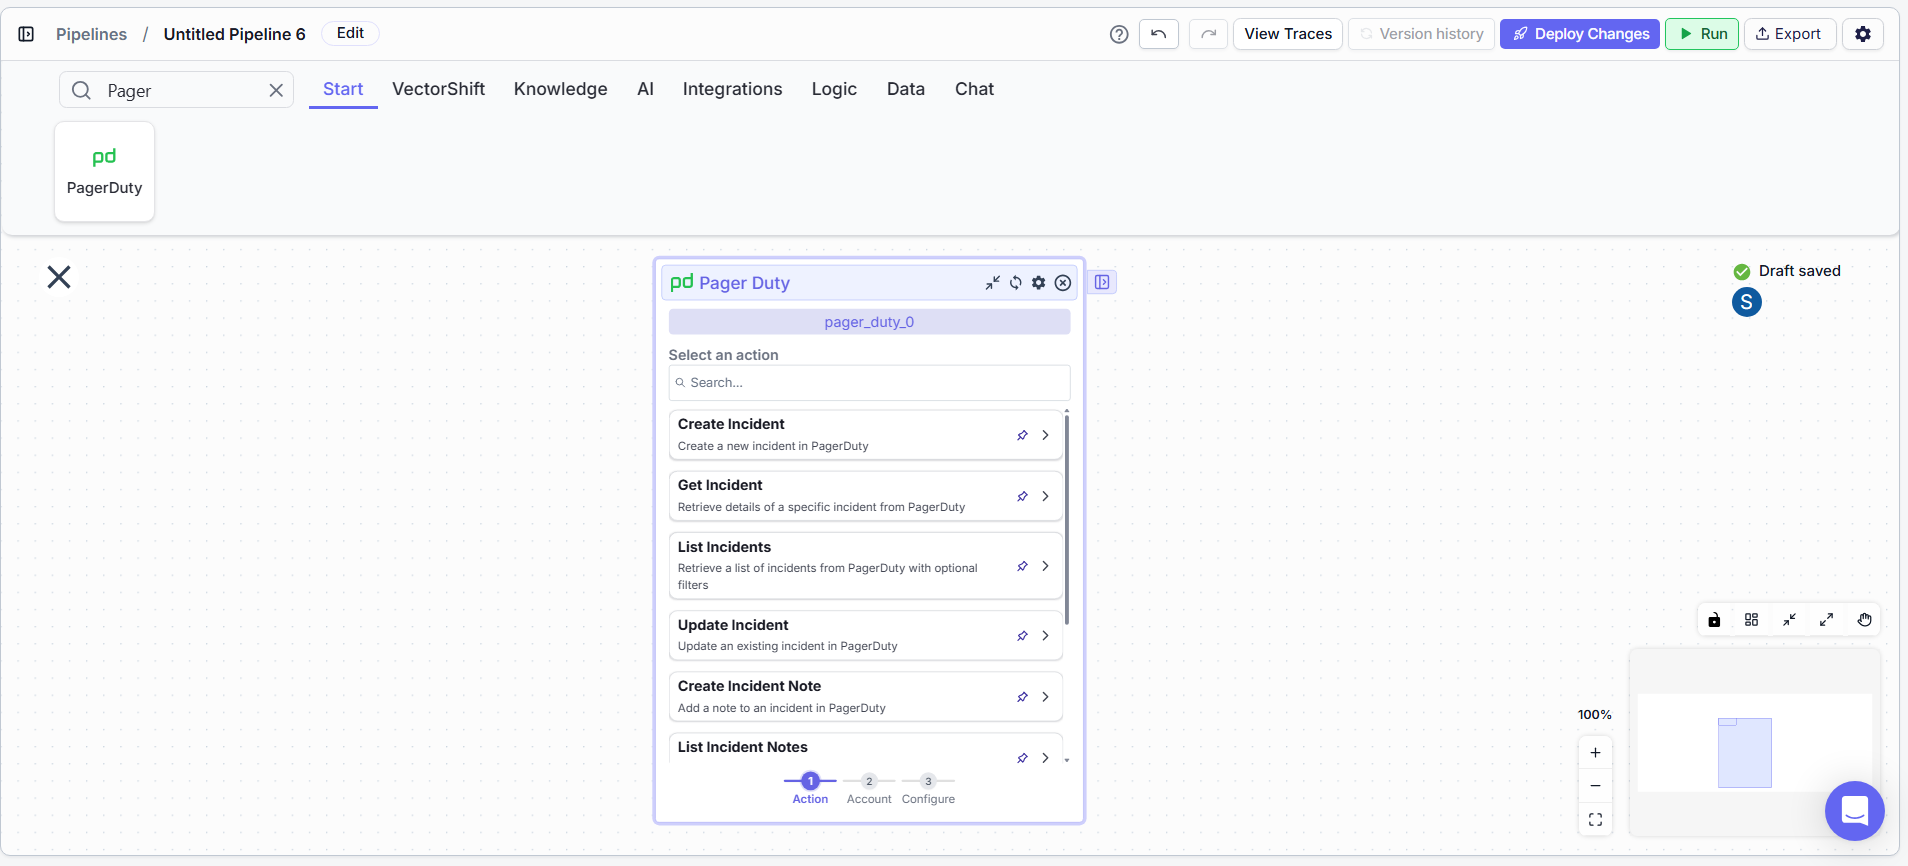The image size is (1908, 866).
Task: Click the Export button
Action: [1790, 34]
